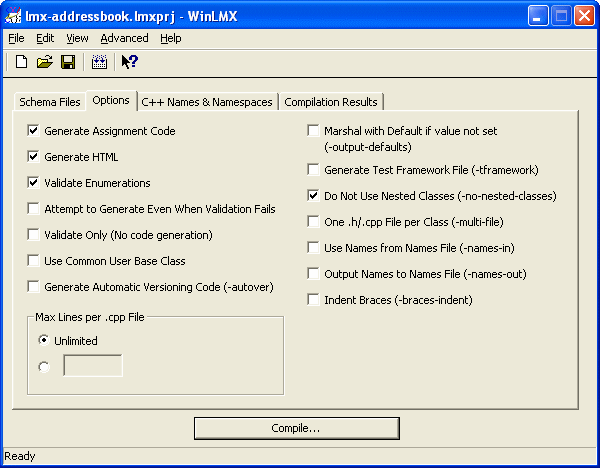The image size is (600, 468).
Task: Close the WinLMX window
Action: pyautogui.click(x=584, y=16)
